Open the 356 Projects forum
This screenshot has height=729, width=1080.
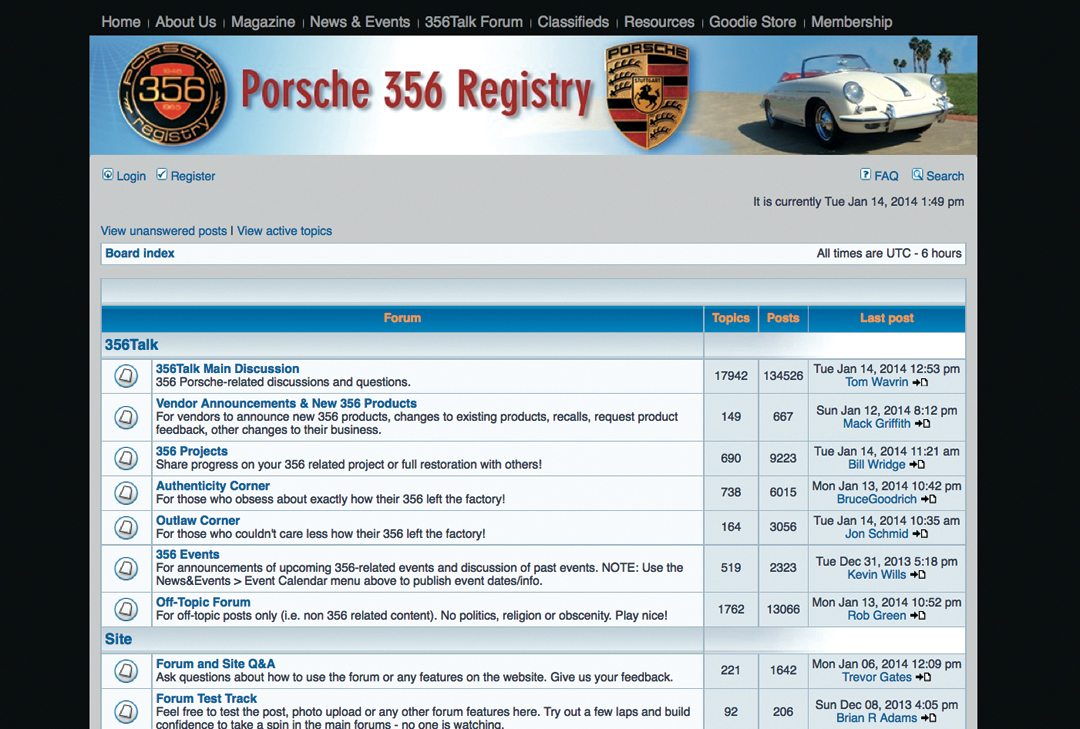[x=191, y=451]
